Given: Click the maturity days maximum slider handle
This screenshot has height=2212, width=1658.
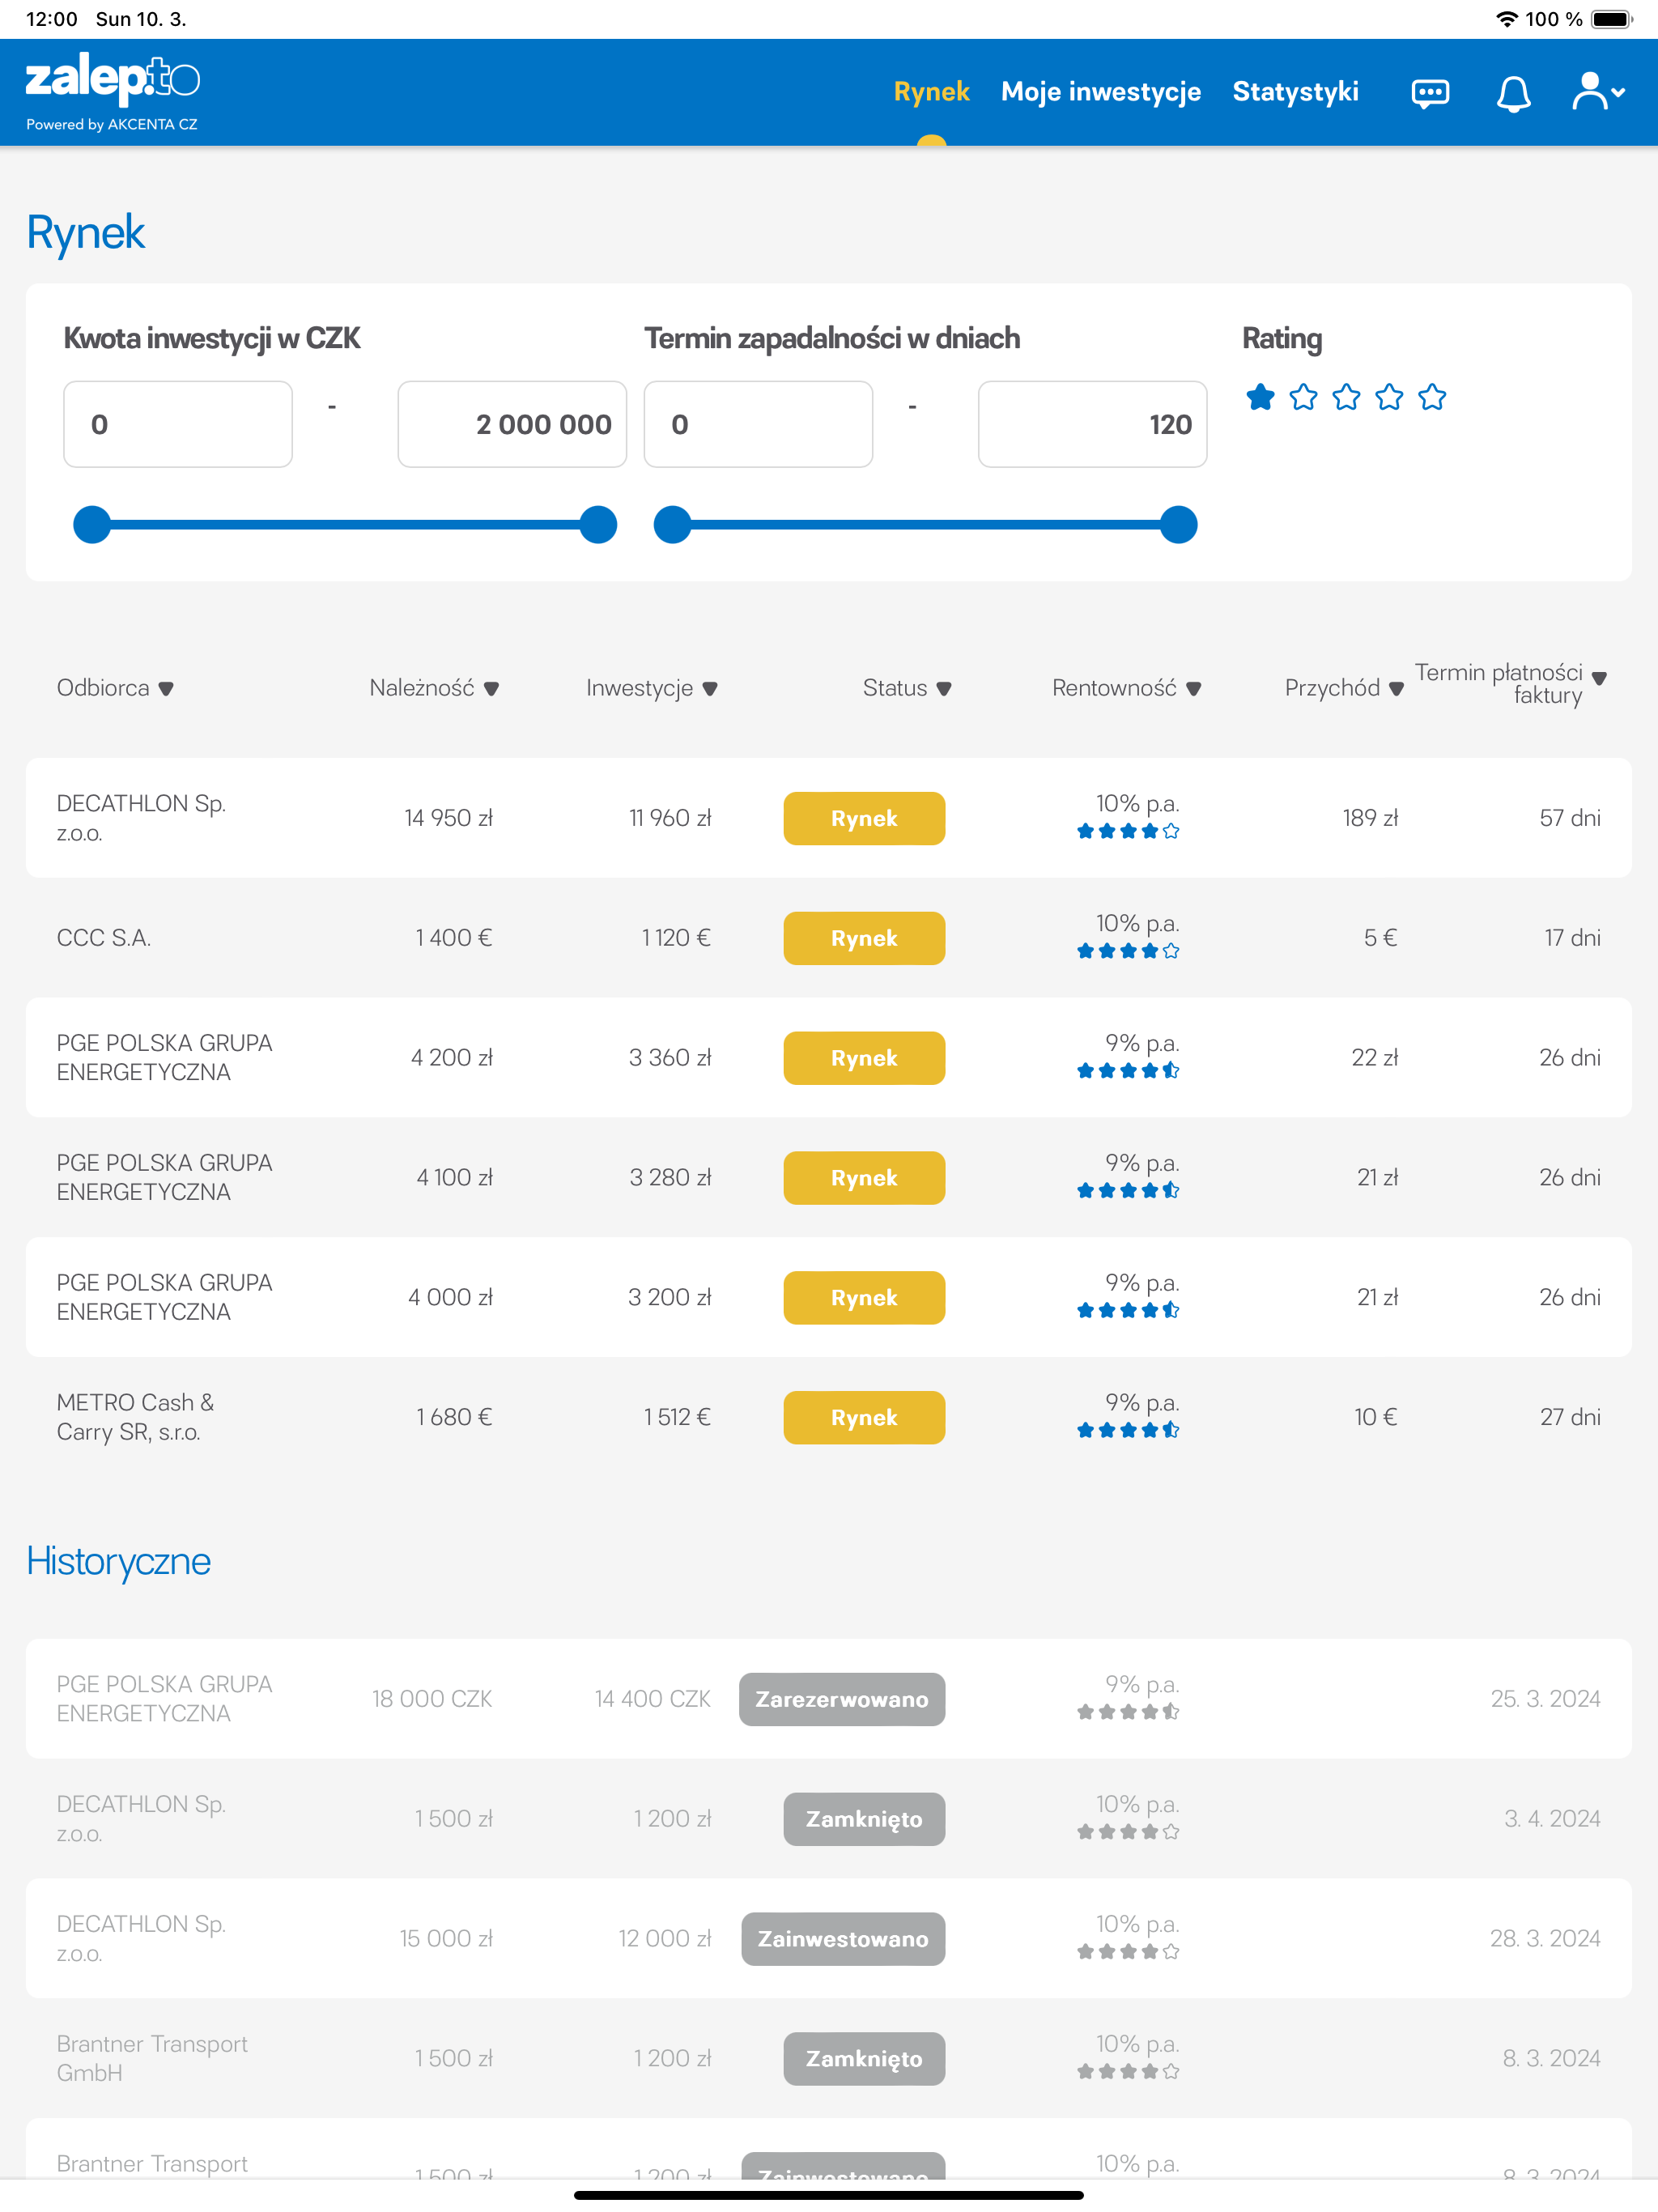Looking at the screenshot, I should pyautogui.click(x=1178, y=525).
